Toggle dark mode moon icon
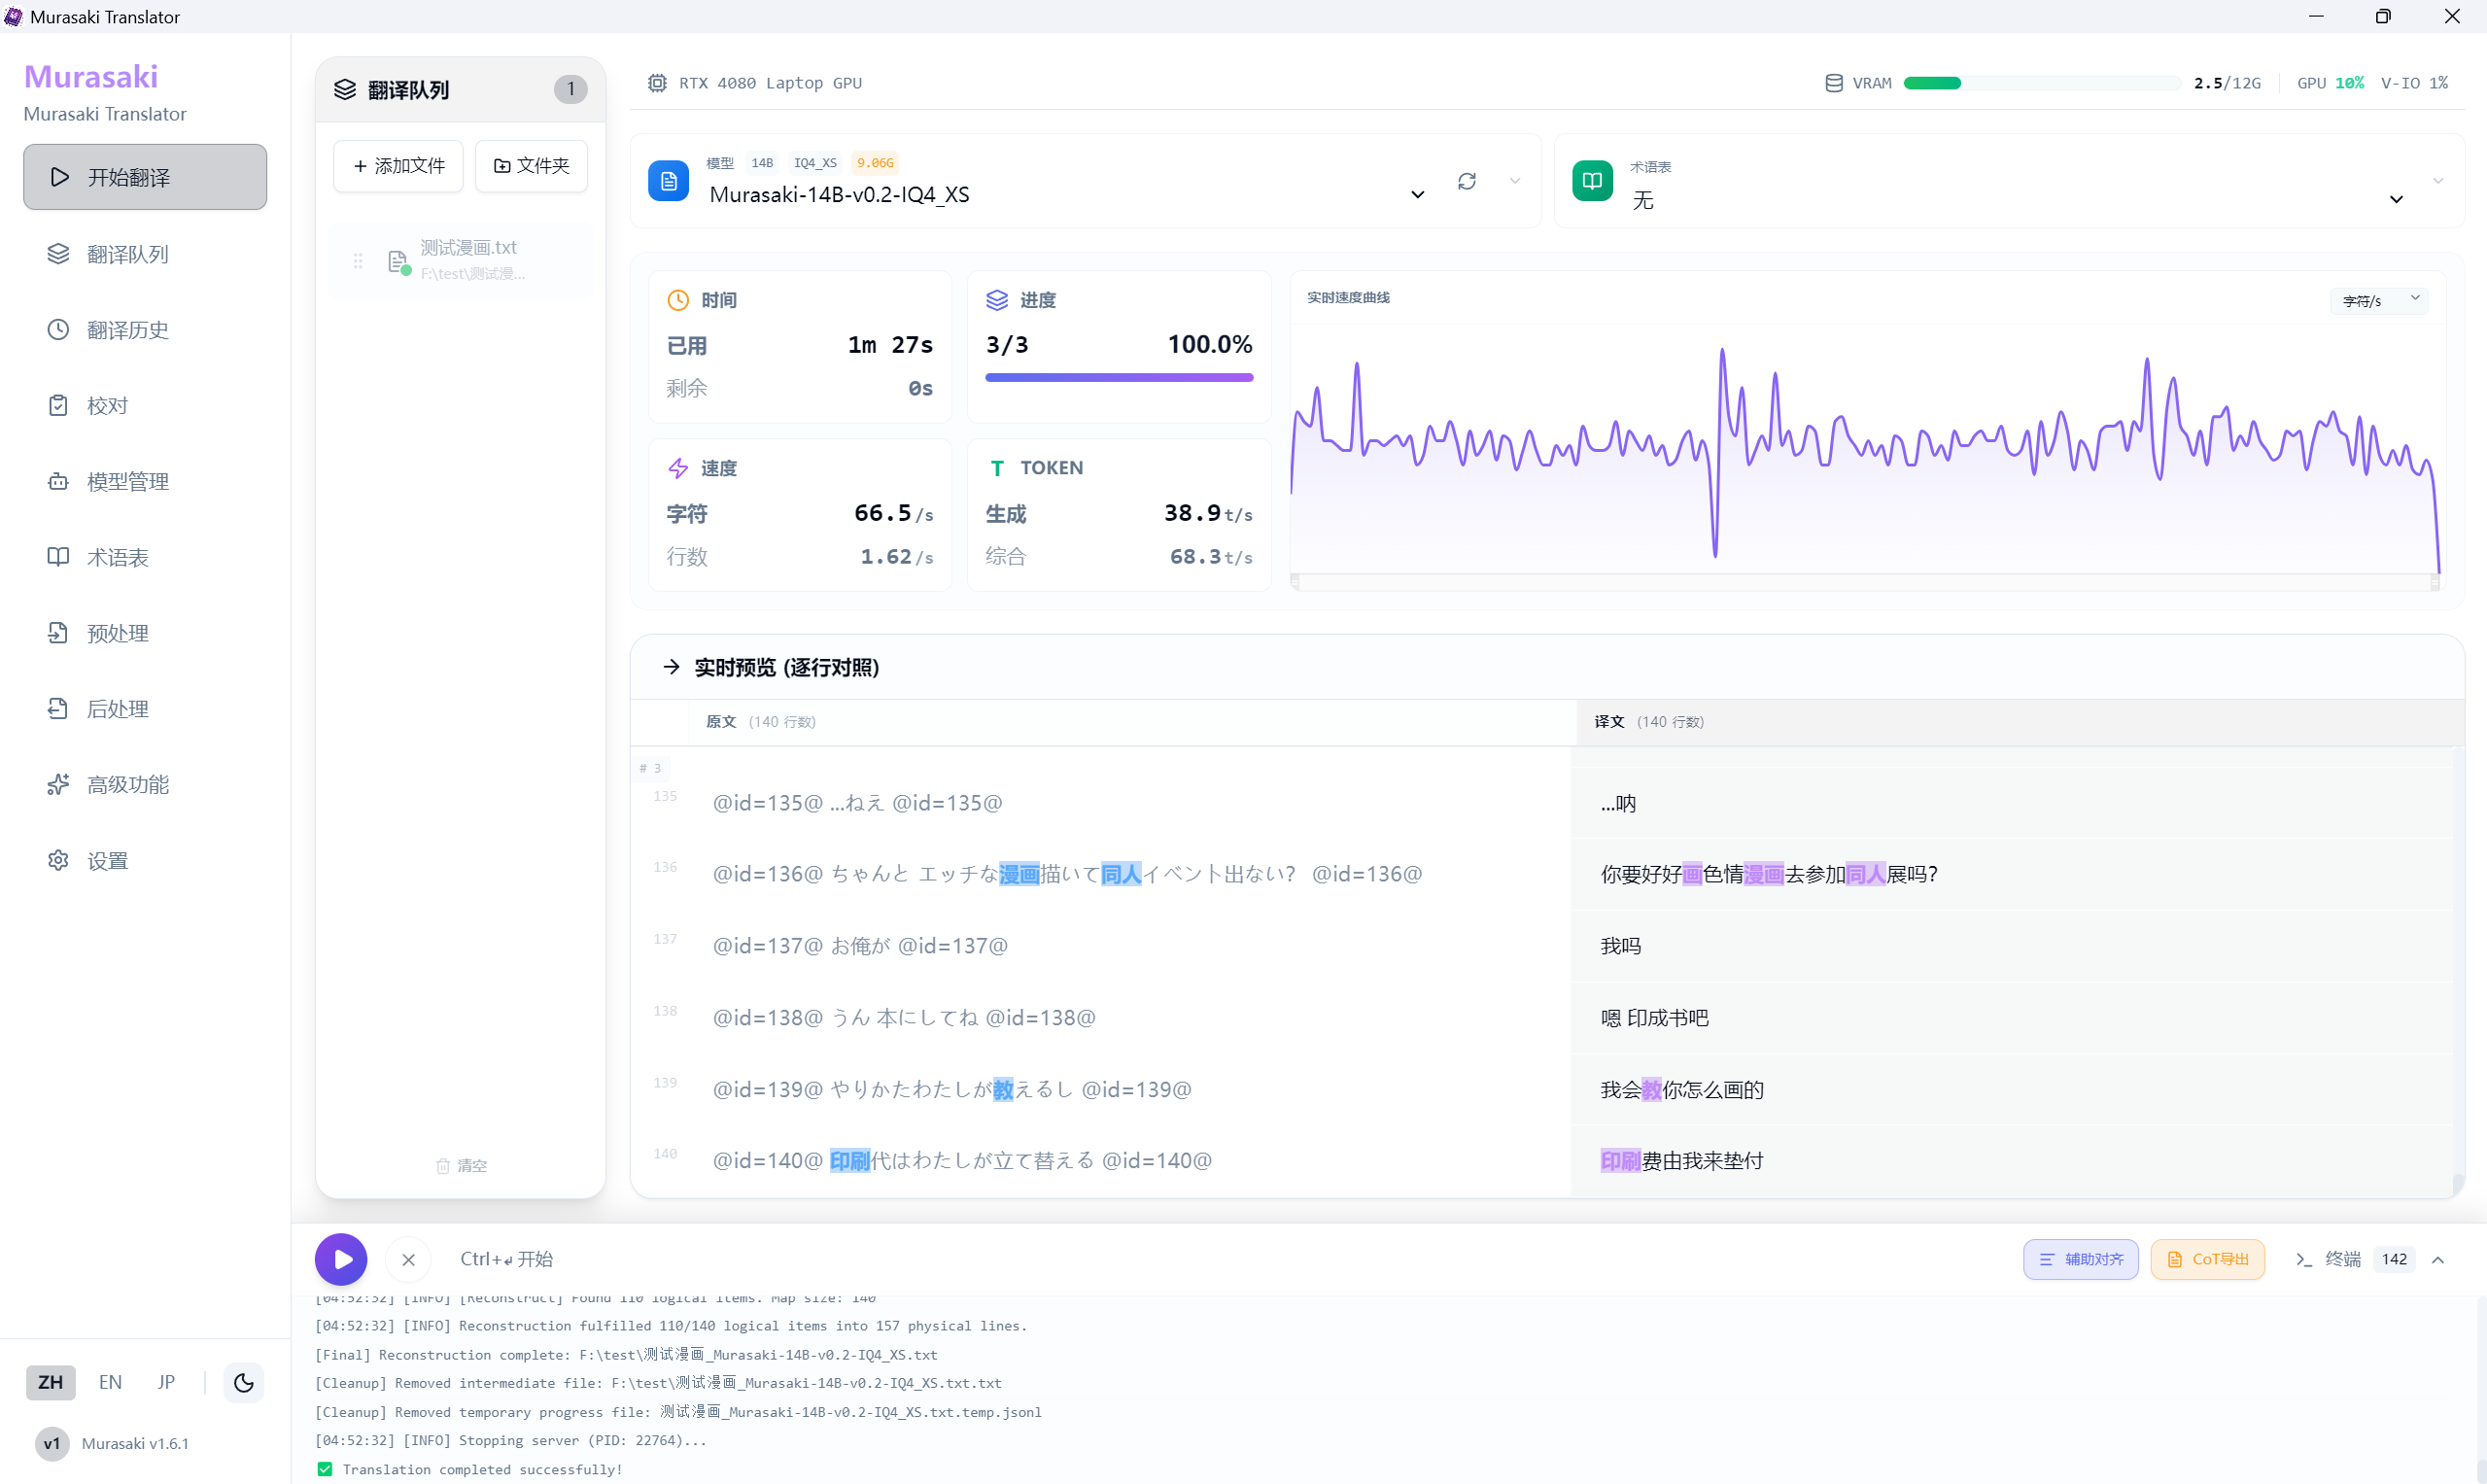 click(x=243, y=1382)
